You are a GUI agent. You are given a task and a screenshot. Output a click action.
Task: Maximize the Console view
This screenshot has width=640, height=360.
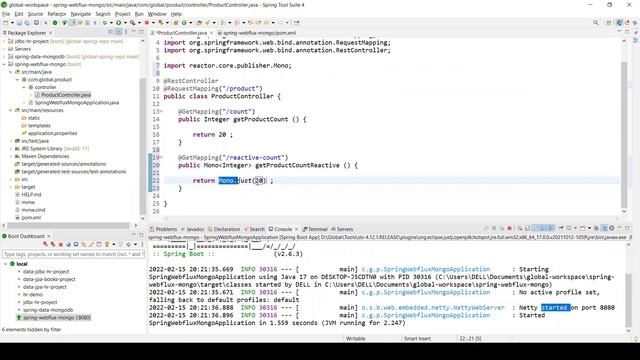click(x=627, y=228)
